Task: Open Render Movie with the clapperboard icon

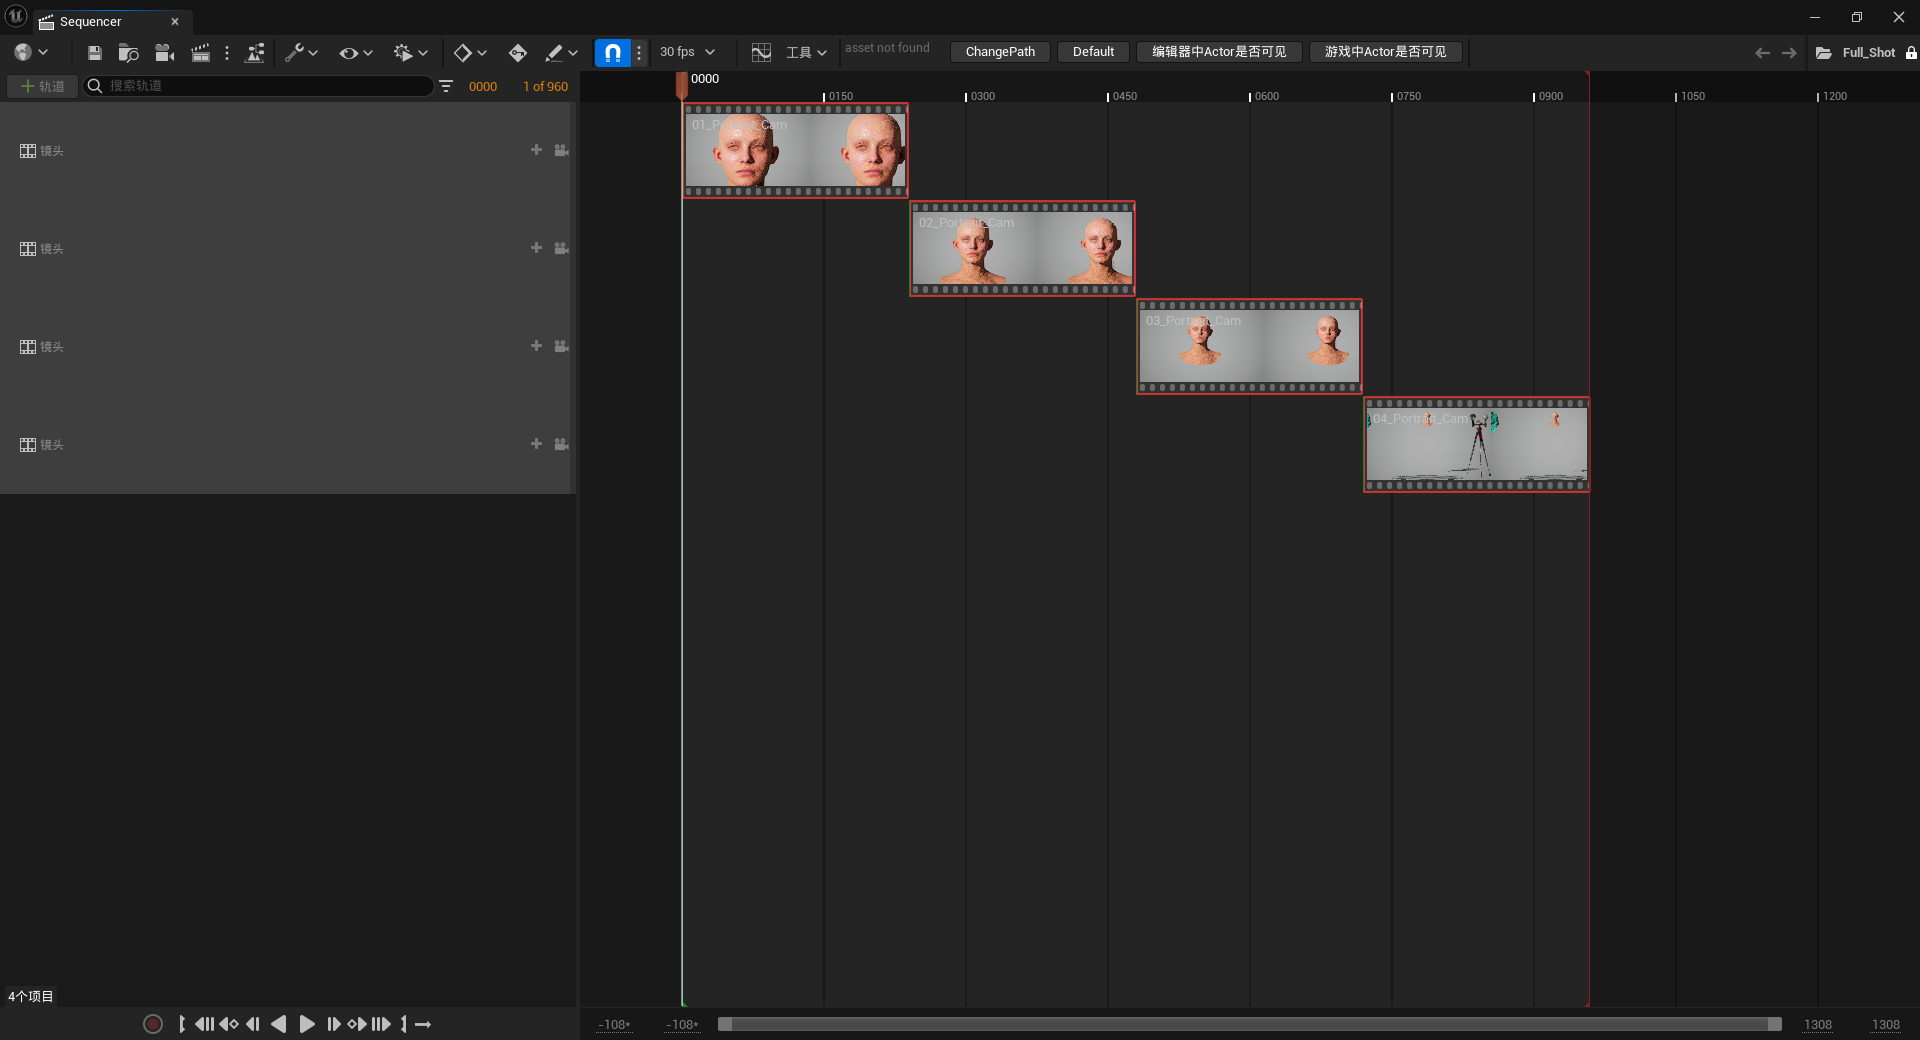Action: pyautogui.click(x=200, y=53)
